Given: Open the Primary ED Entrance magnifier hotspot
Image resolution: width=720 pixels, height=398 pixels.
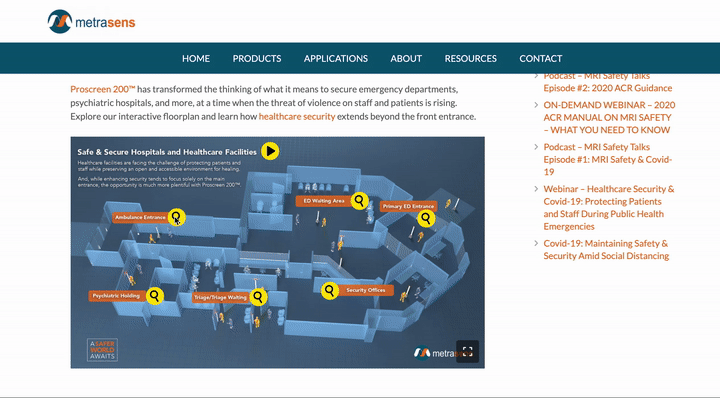Looking at the screenshot, I should (426, 218).
